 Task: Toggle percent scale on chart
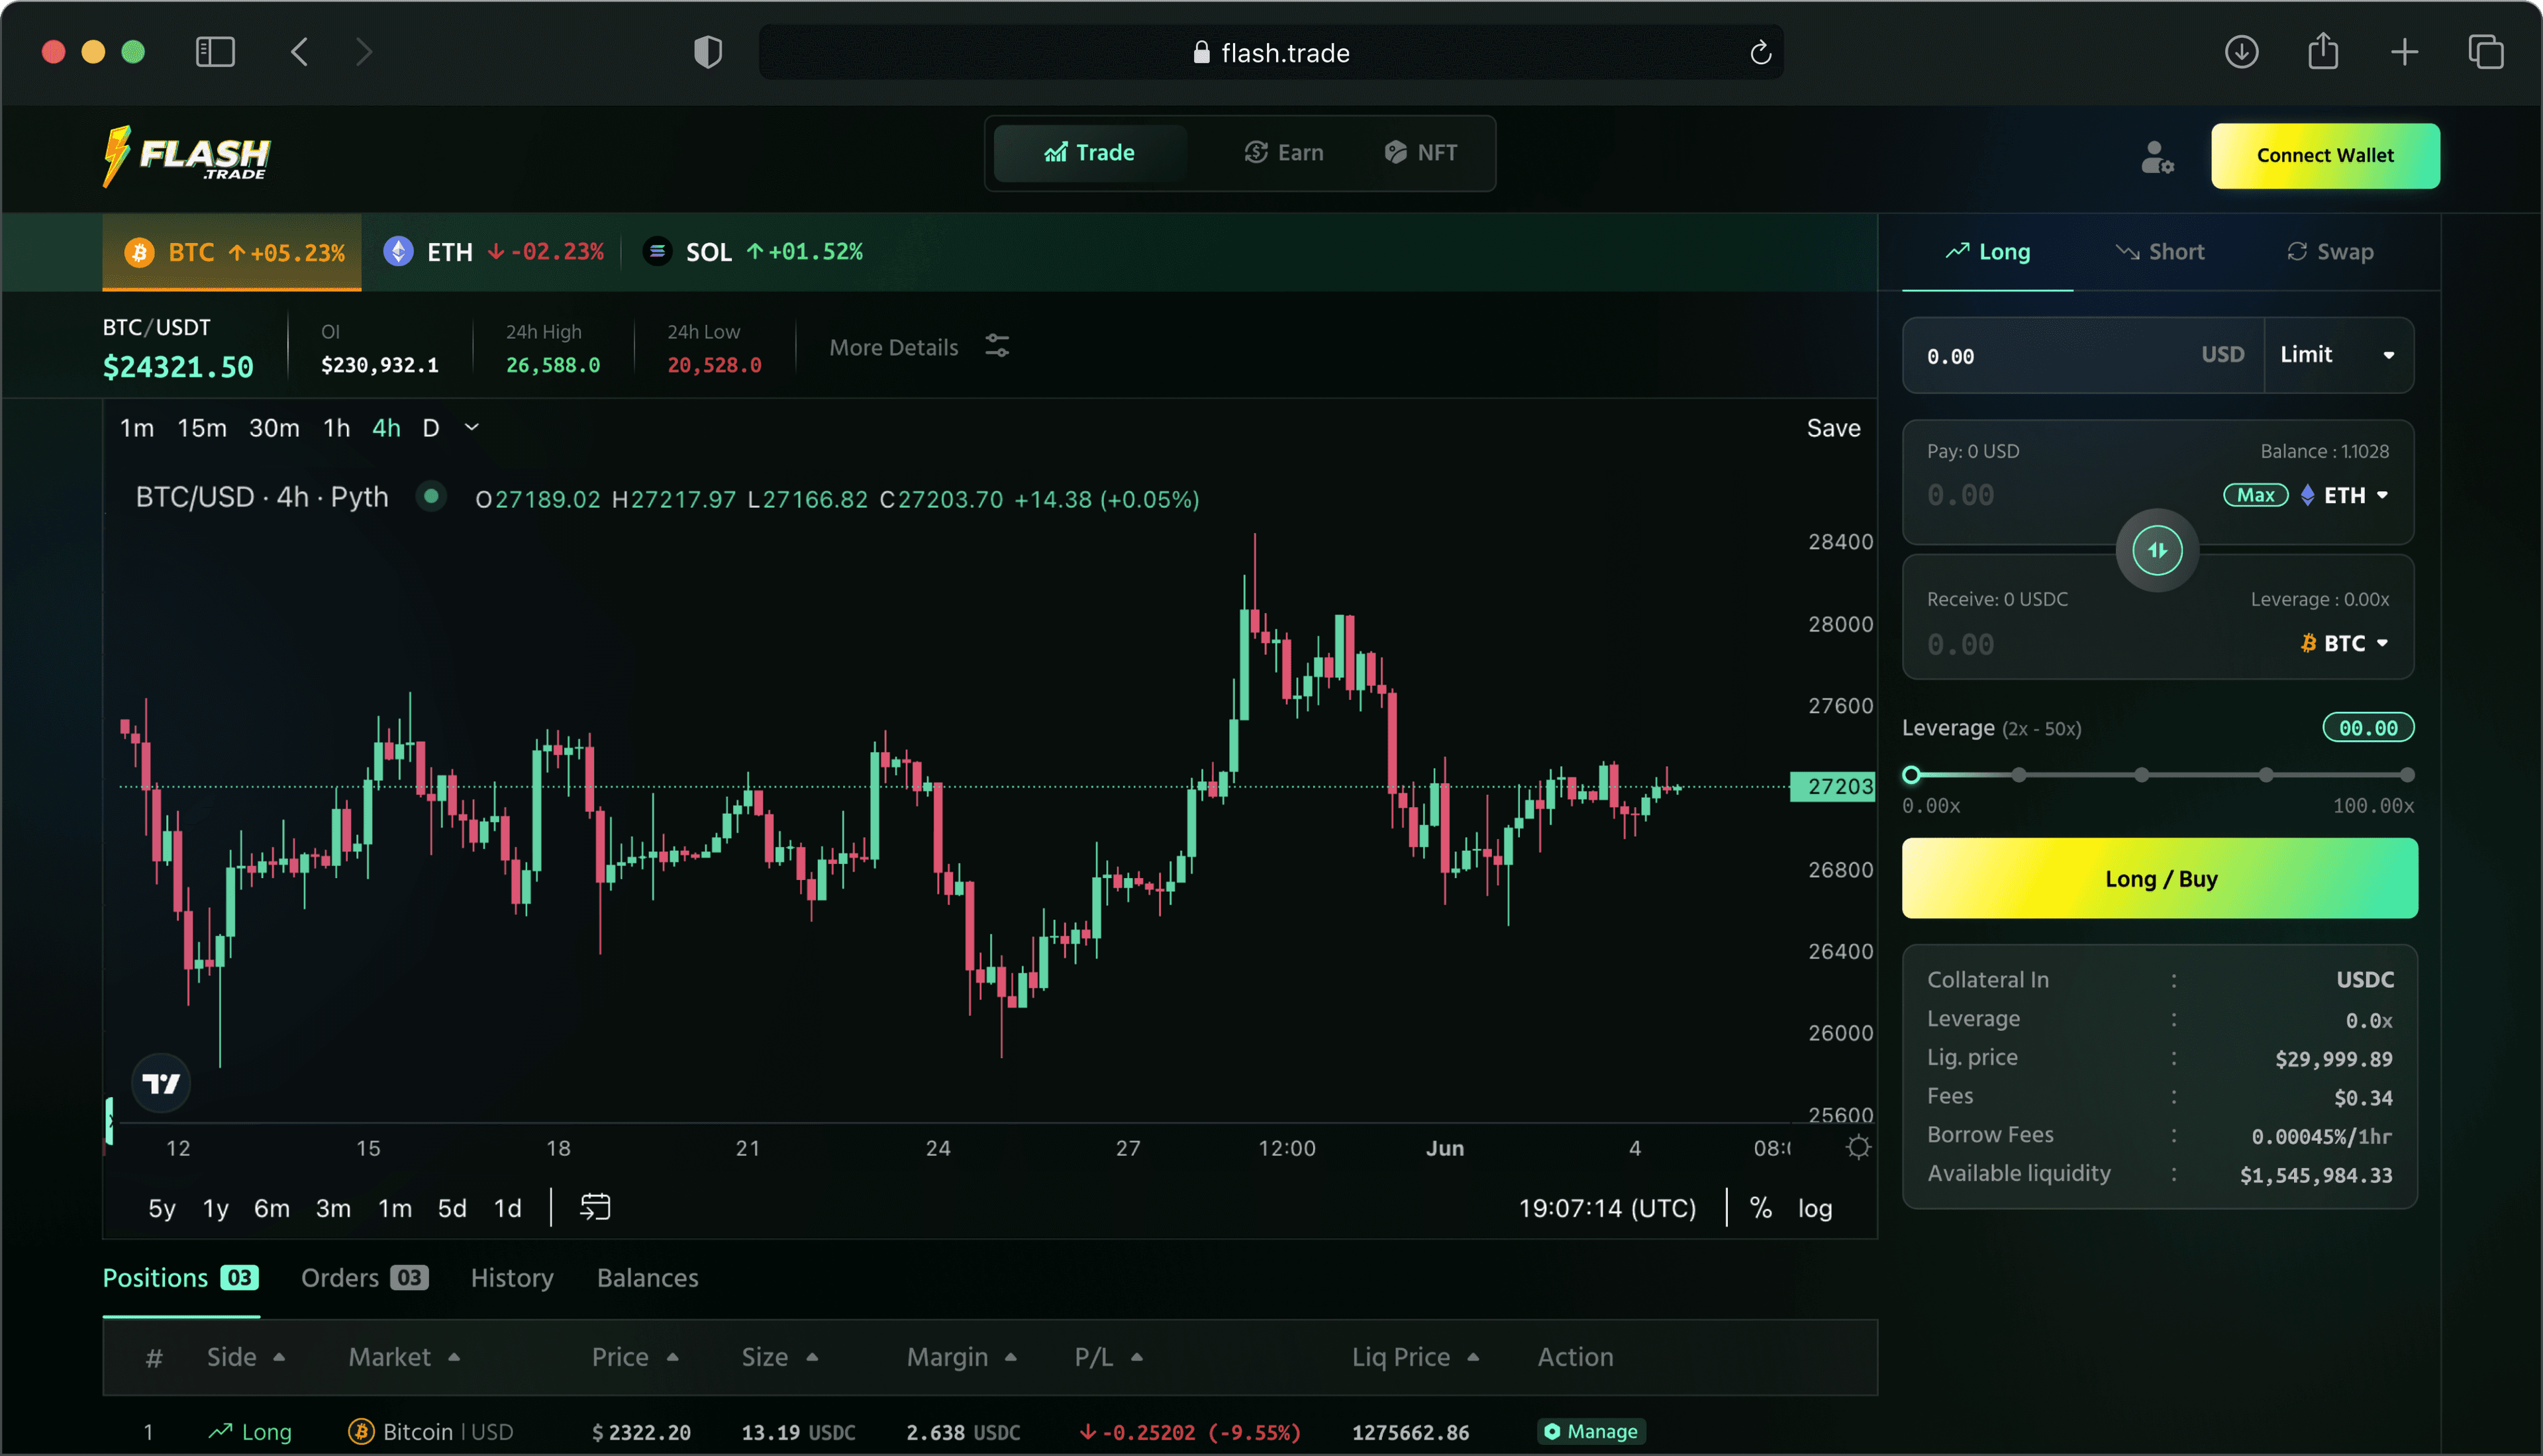pos(1761,1208)
